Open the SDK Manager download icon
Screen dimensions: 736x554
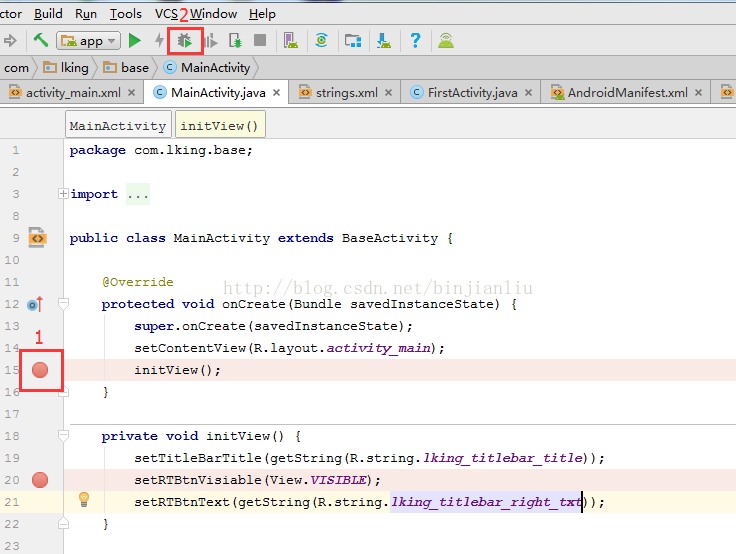click(x=384, y=41)
